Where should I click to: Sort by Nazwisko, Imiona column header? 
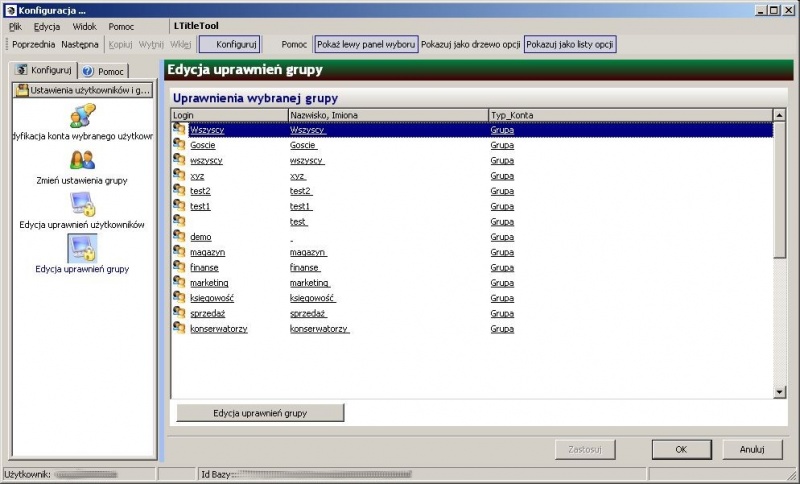pos(388,115)
